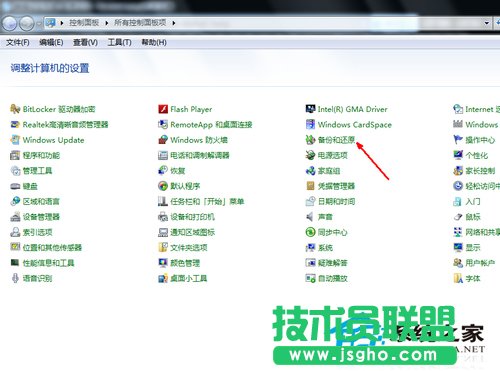Image resolution: width=500 pixels, height=371 pixels.
Task: Click the 颜色管理 monitor icon
Action: click(x=163, y=263)
